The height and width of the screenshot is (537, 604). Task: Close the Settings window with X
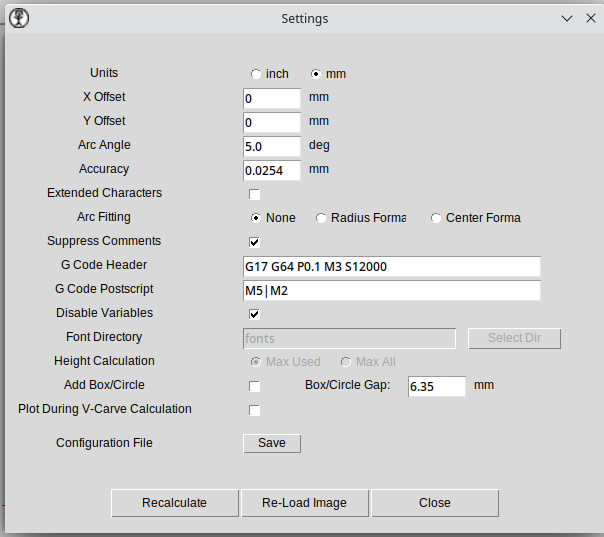coord(589,18)
